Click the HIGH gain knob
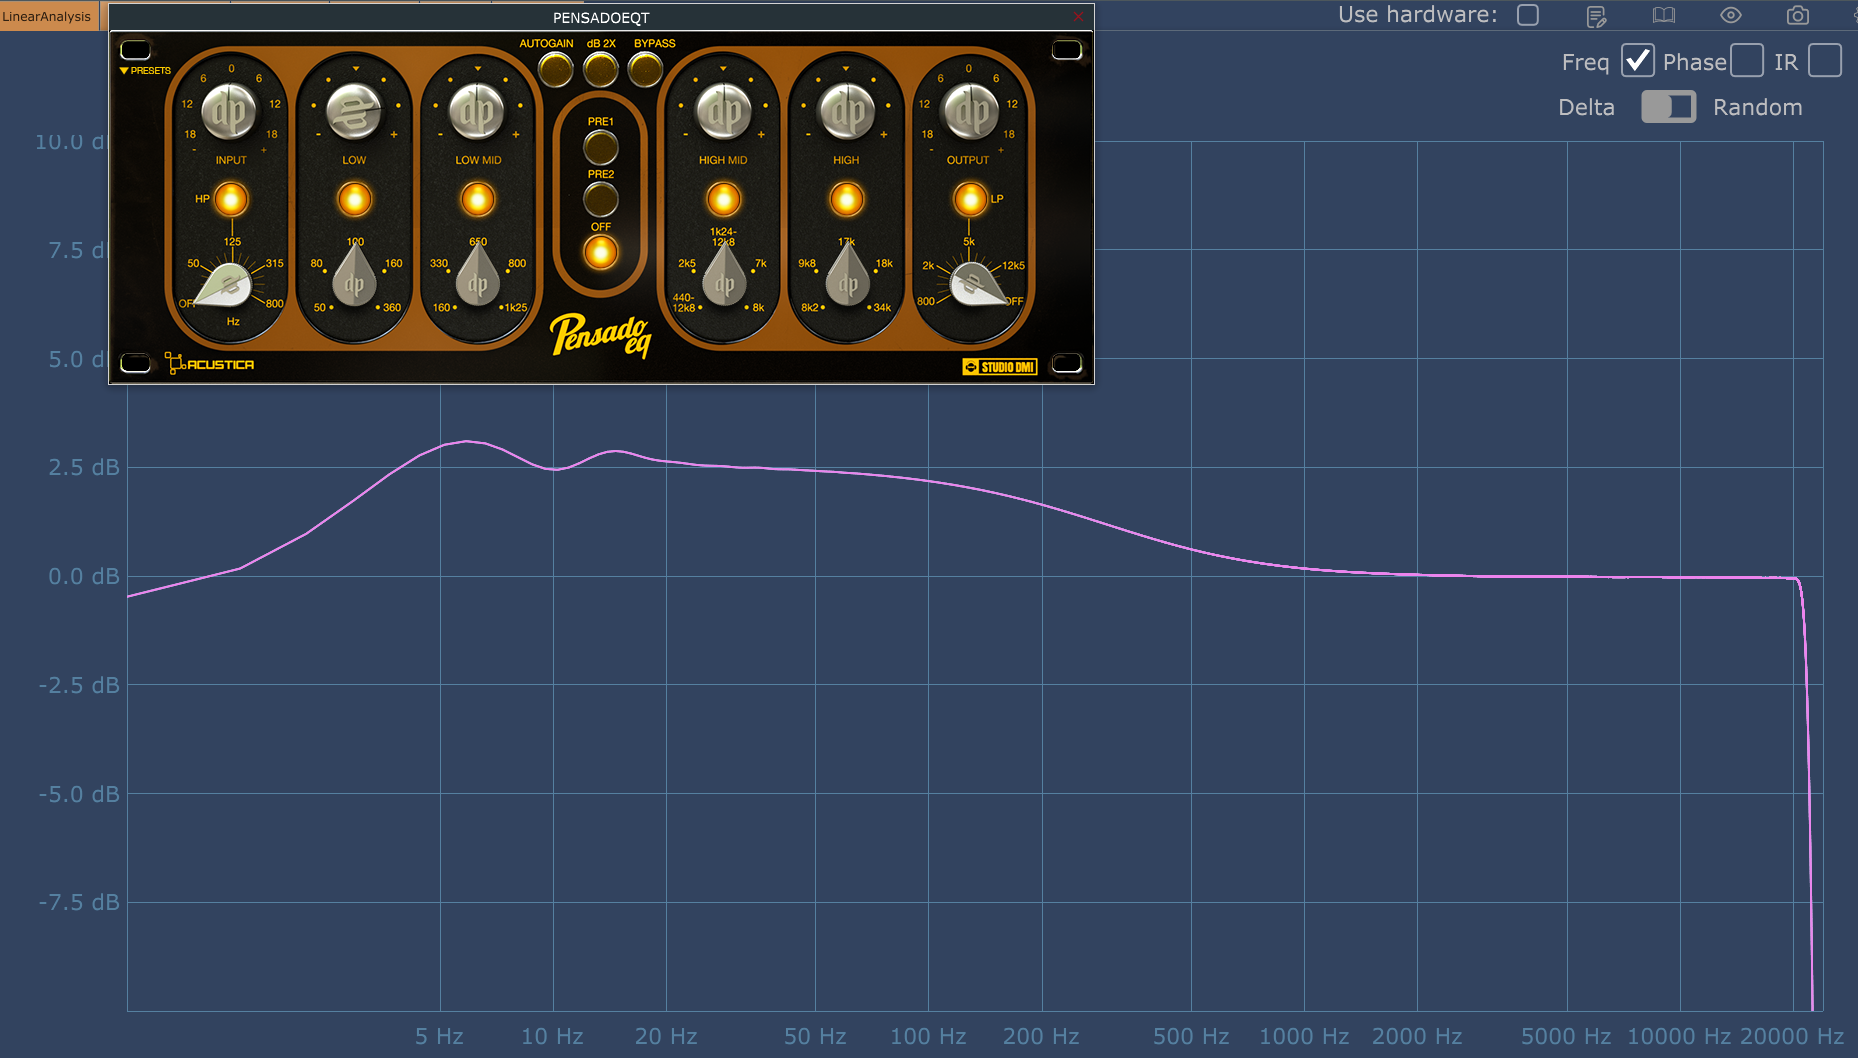The height and width of the screenshot is (1058, 1858). coord(847,112)
